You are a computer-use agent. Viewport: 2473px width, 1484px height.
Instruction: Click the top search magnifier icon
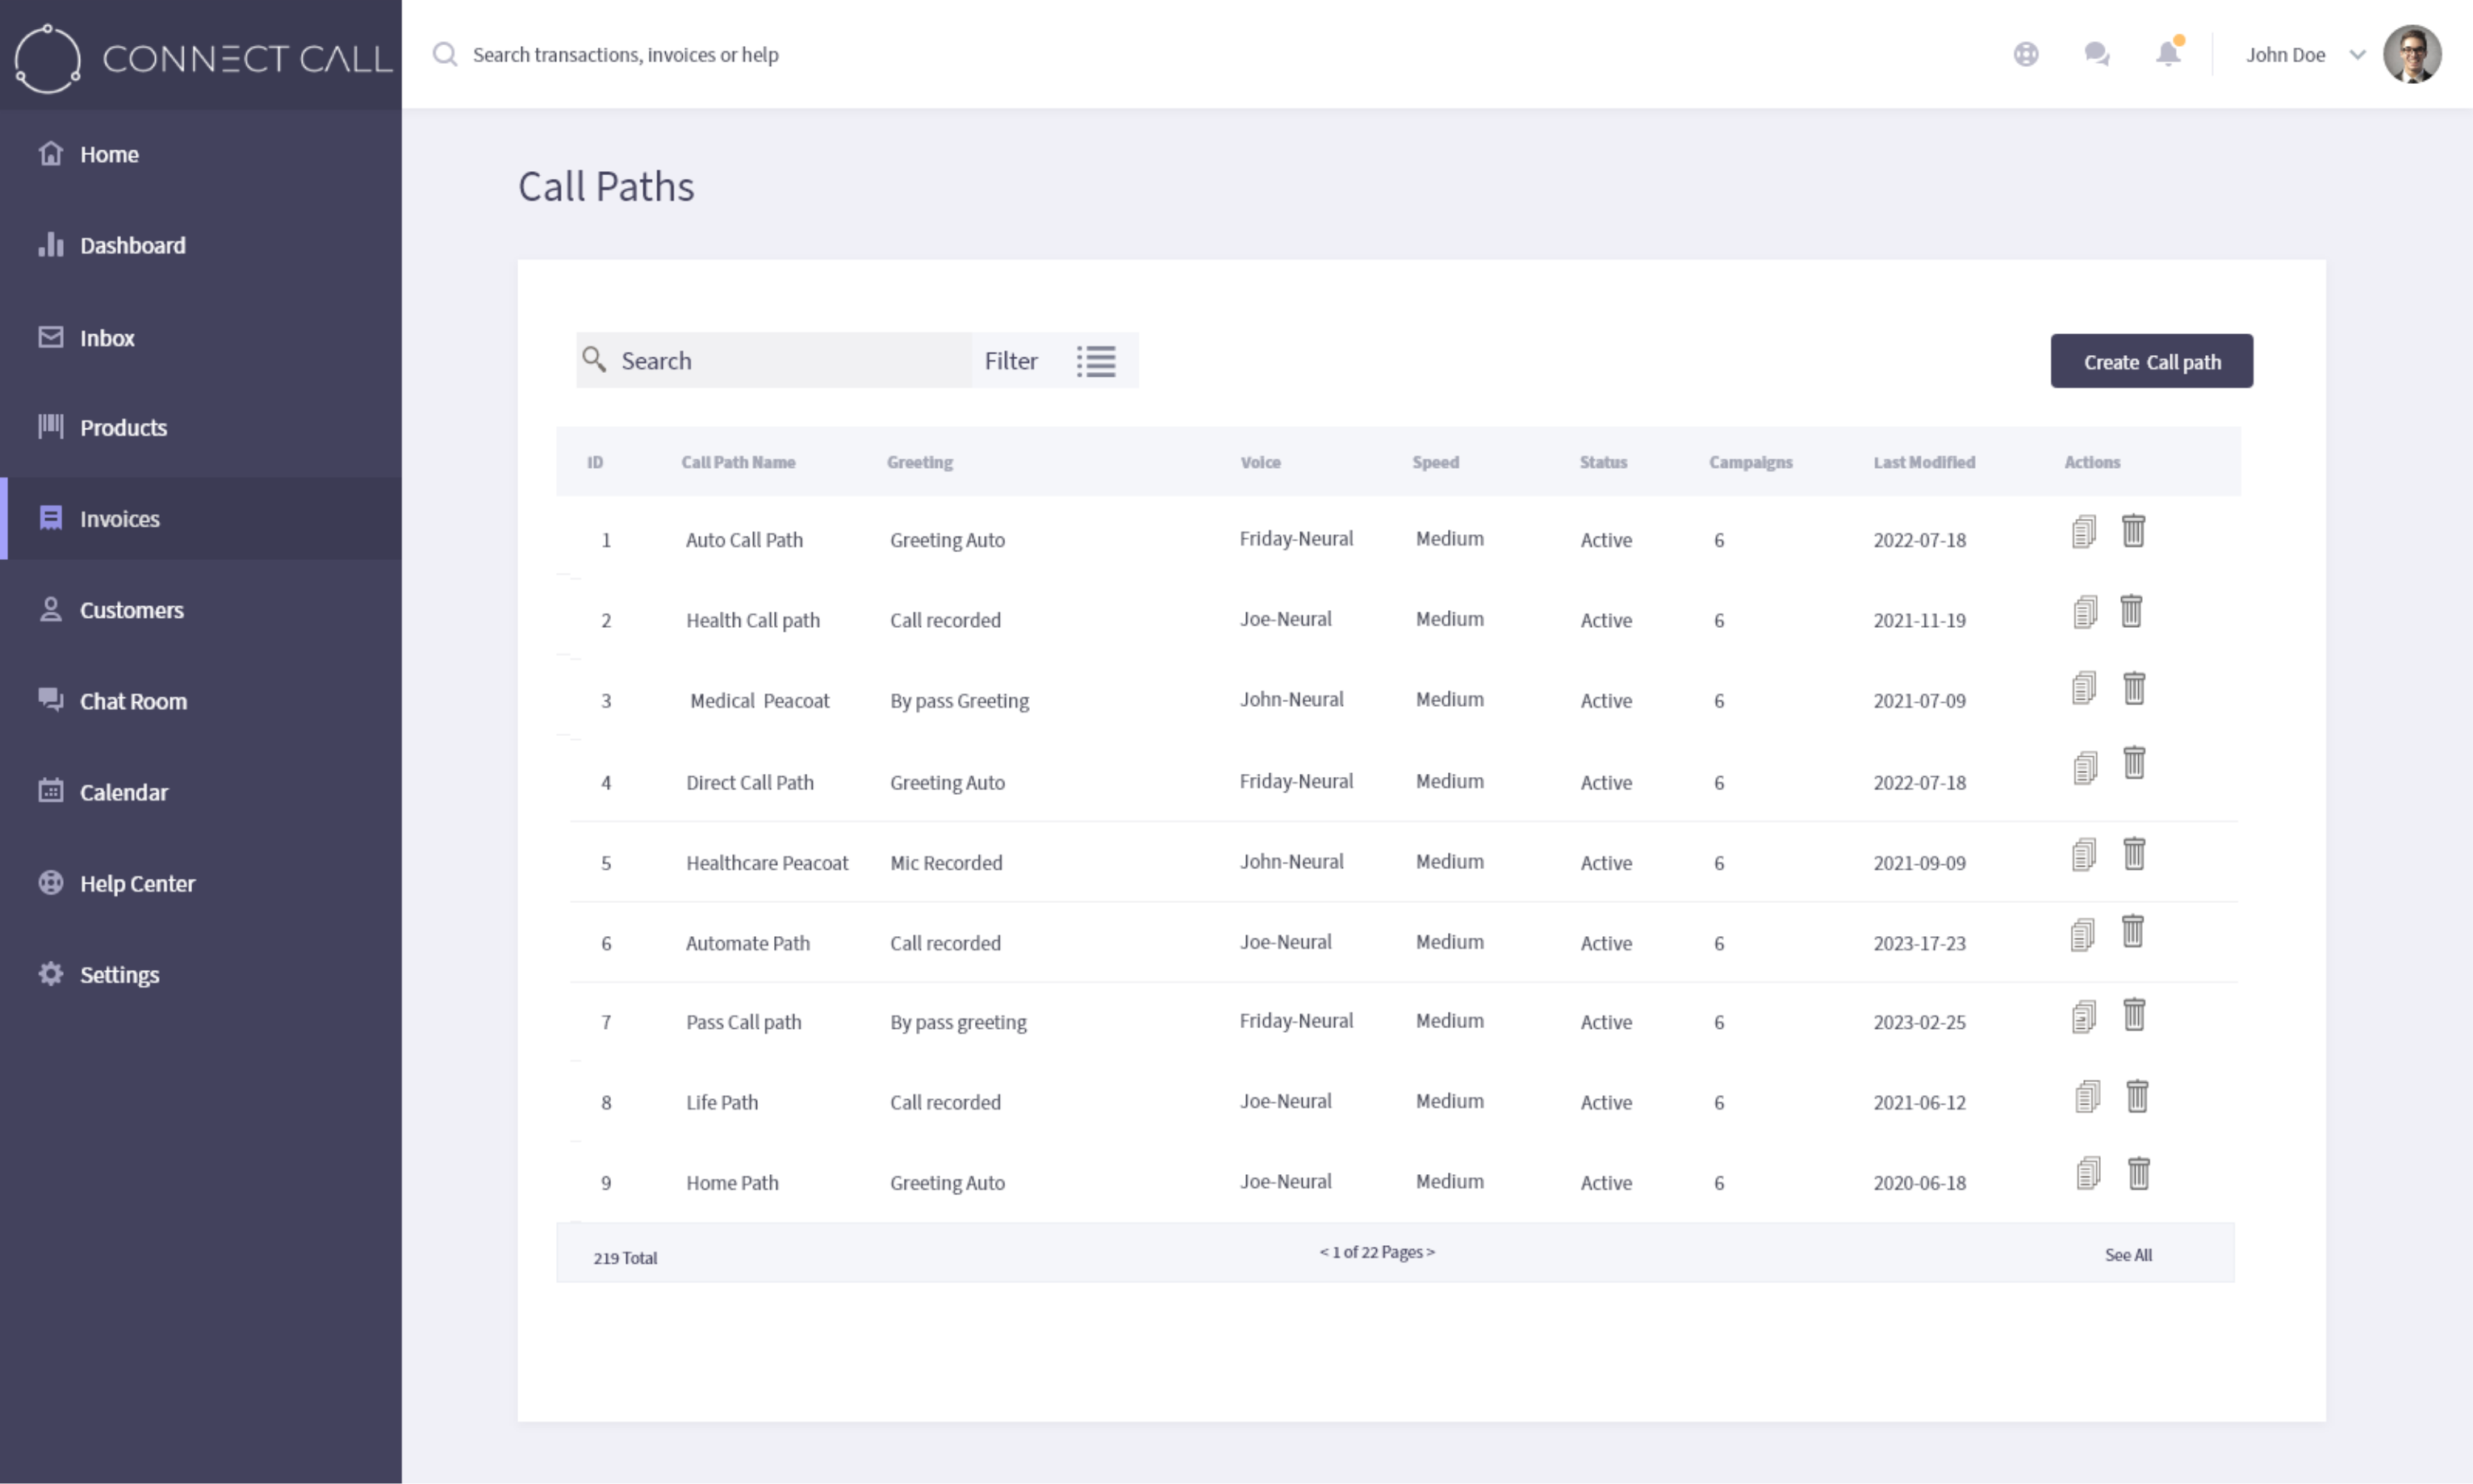(x=445, y=54)
